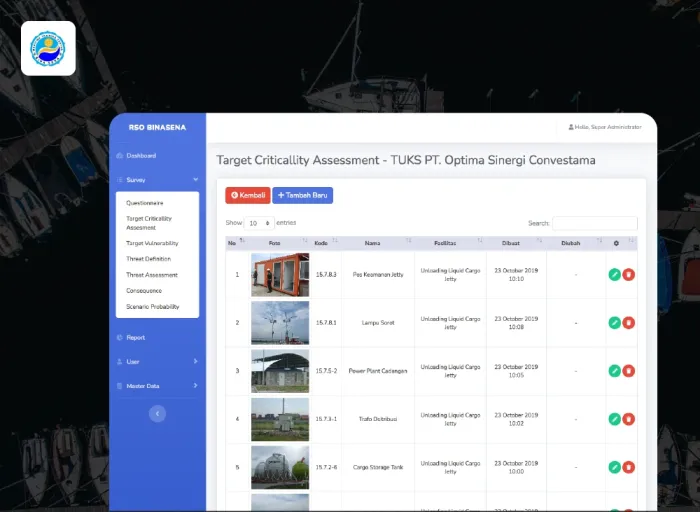The width and height of the screenshot is (700, 512).
Task: Click date 23 October 2019 10:00
Action: (x=516, y=467)
